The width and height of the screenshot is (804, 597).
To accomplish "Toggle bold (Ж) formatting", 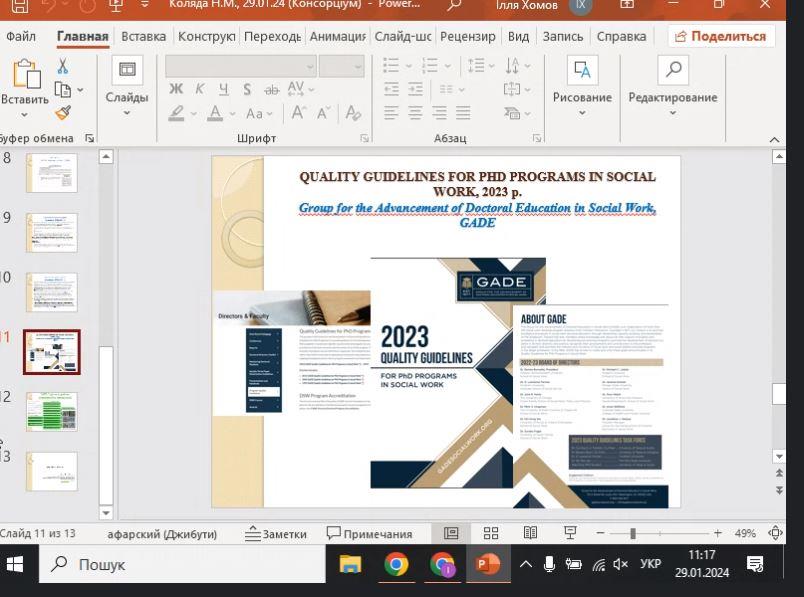I will tap(176, 89).
